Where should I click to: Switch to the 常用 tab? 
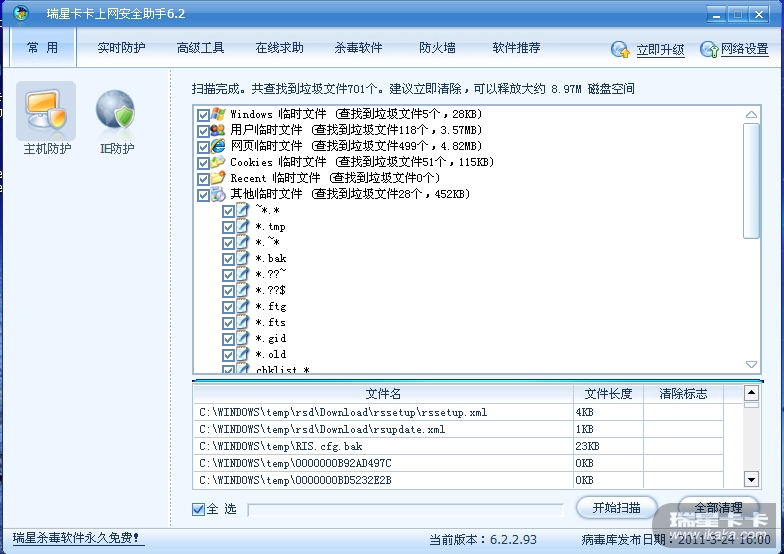(x=43, y=48)
